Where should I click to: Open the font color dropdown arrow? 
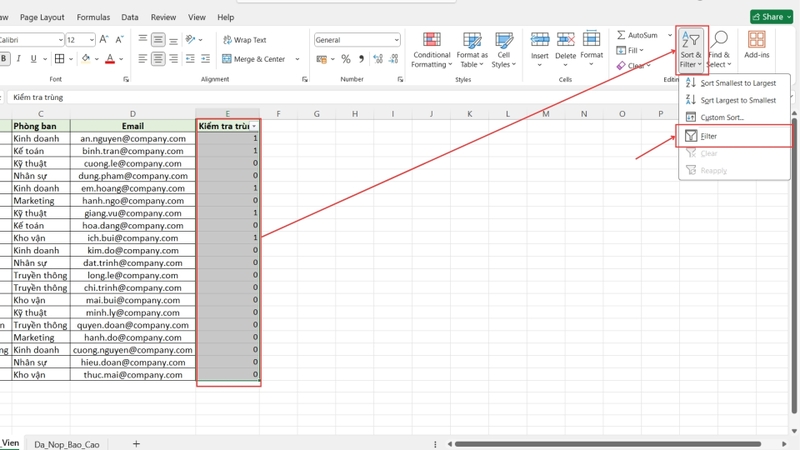pyautogui.click(x=121, y=59)
